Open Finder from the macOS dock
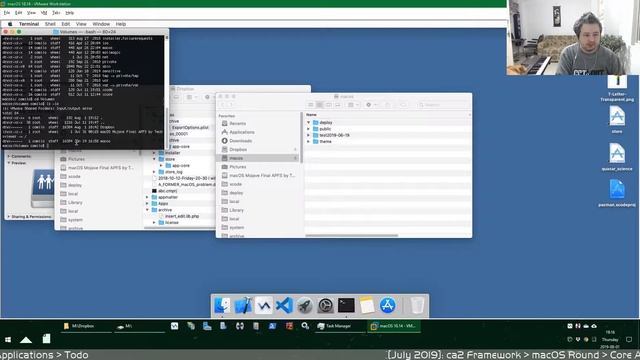 tap(222, 305)
